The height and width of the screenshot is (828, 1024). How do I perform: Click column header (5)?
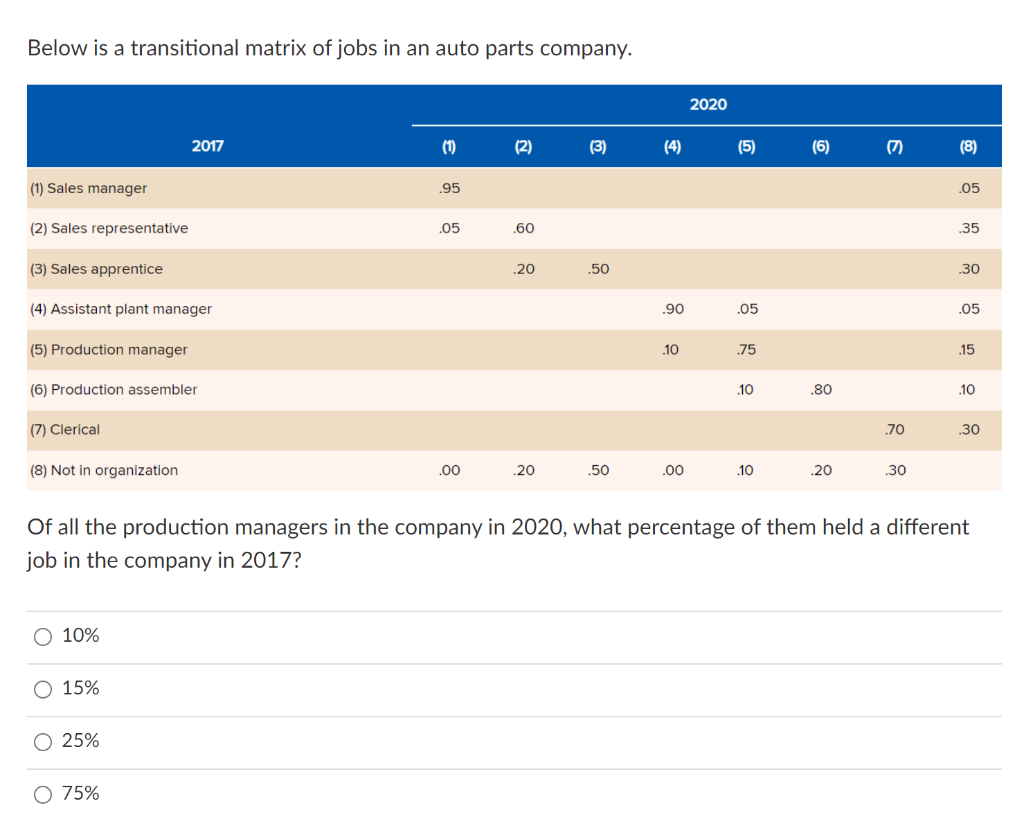pyautogui.click(x=746, y=146)
